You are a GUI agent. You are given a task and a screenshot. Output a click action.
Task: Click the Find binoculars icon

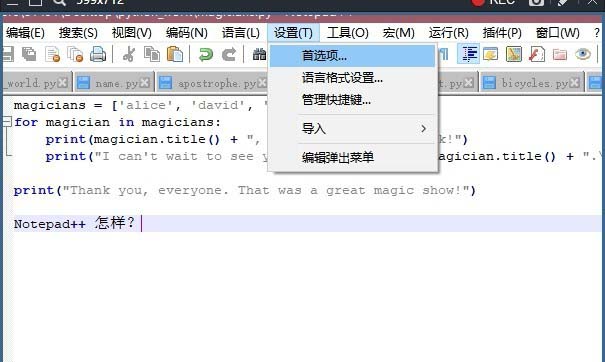259,54
